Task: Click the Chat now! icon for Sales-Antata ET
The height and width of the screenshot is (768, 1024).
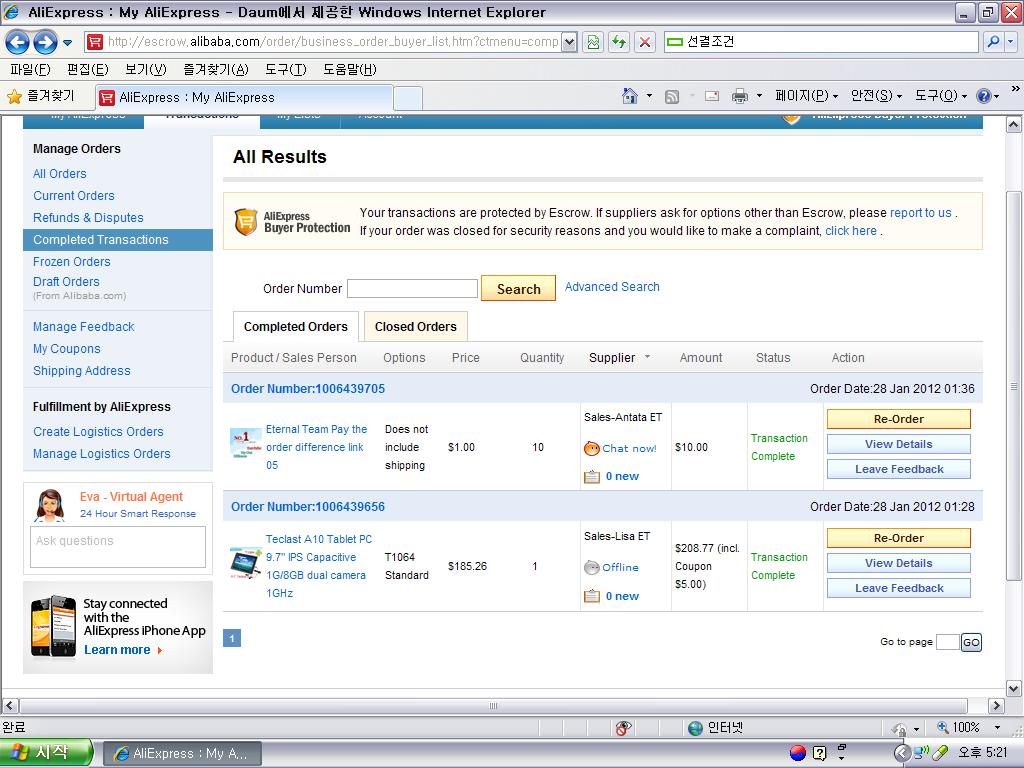Action: [592, 449]
